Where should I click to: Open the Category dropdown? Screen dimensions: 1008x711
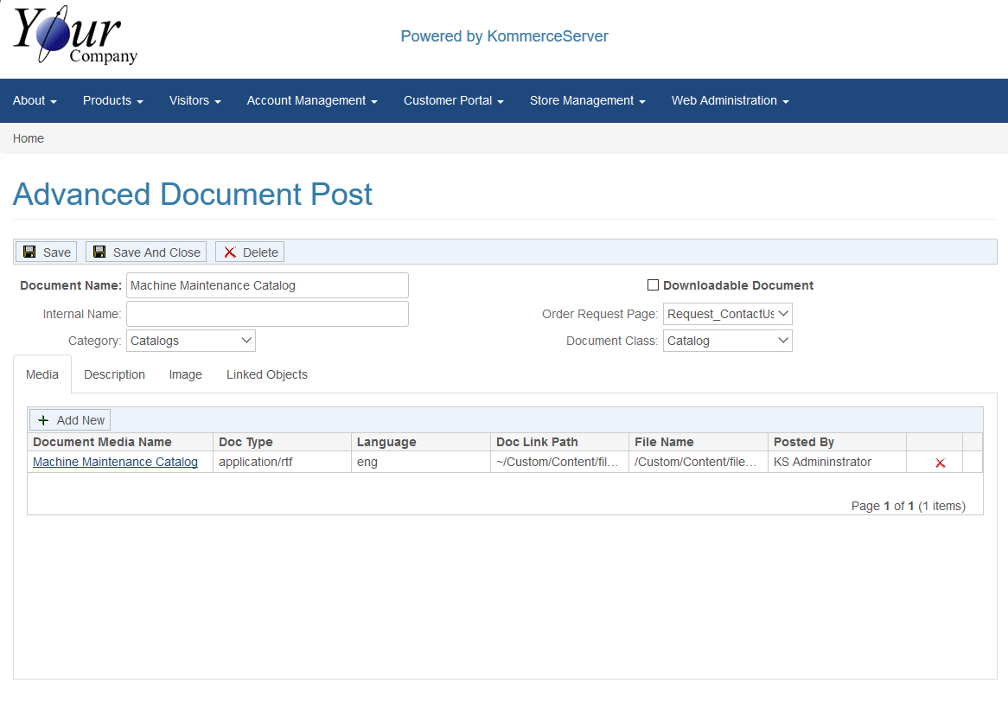click(191, 341)
